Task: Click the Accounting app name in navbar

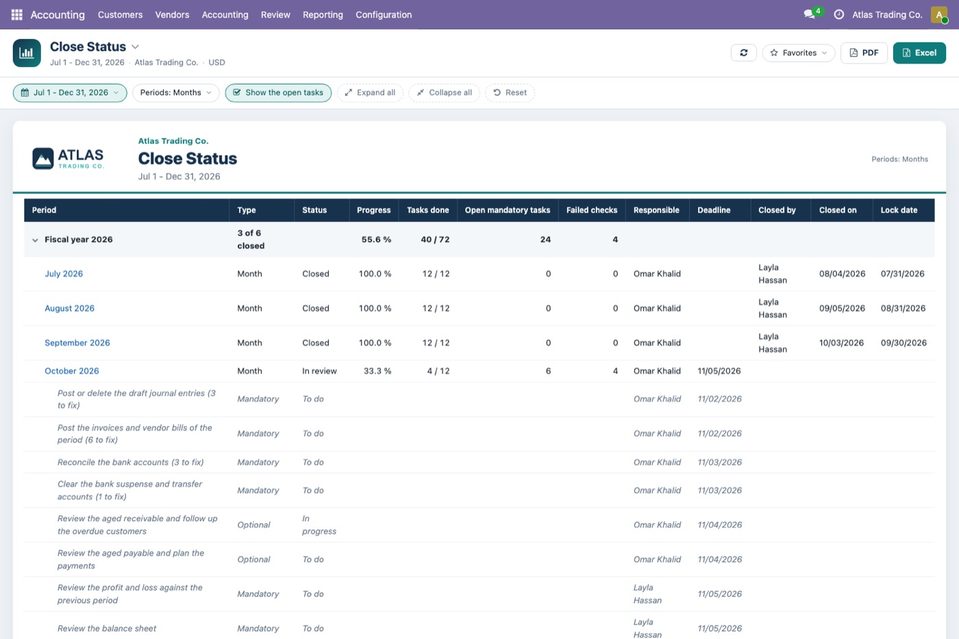Action: click(57, 15)
